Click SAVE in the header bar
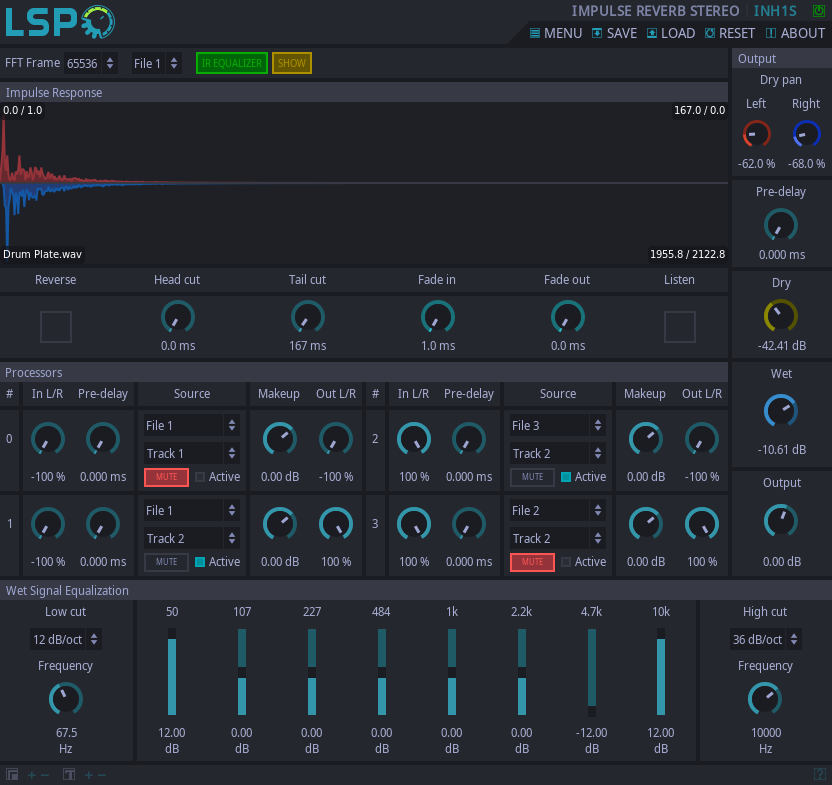 point(614,33)
